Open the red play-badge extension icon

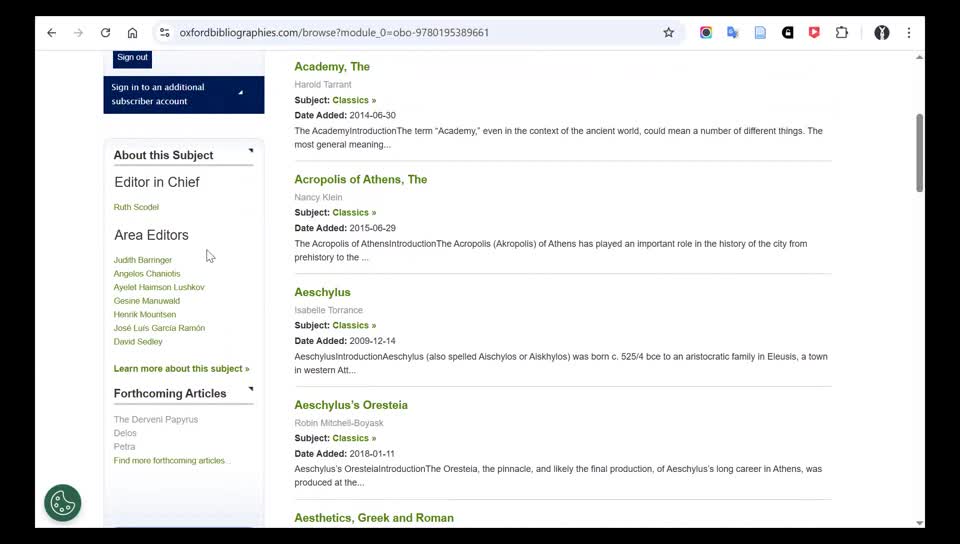click(814, 33)
